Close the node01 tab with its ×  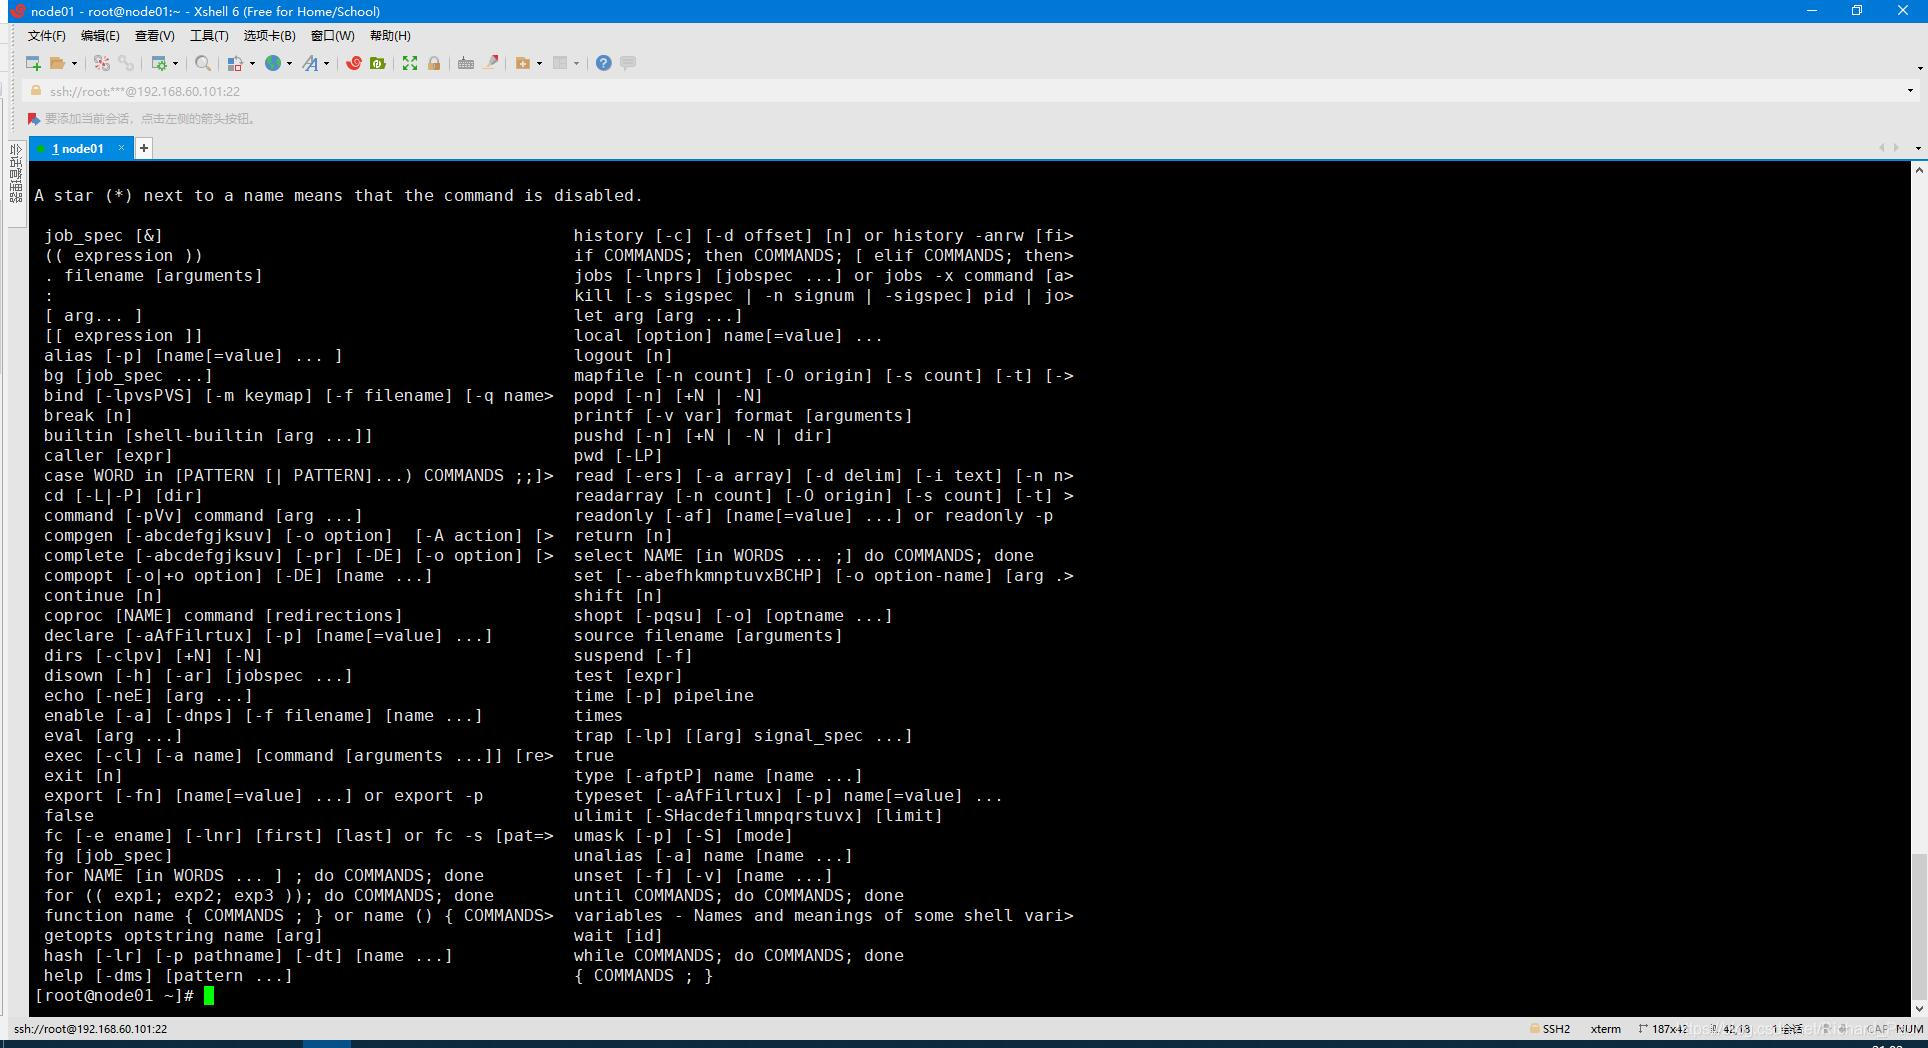click(121, 148)
